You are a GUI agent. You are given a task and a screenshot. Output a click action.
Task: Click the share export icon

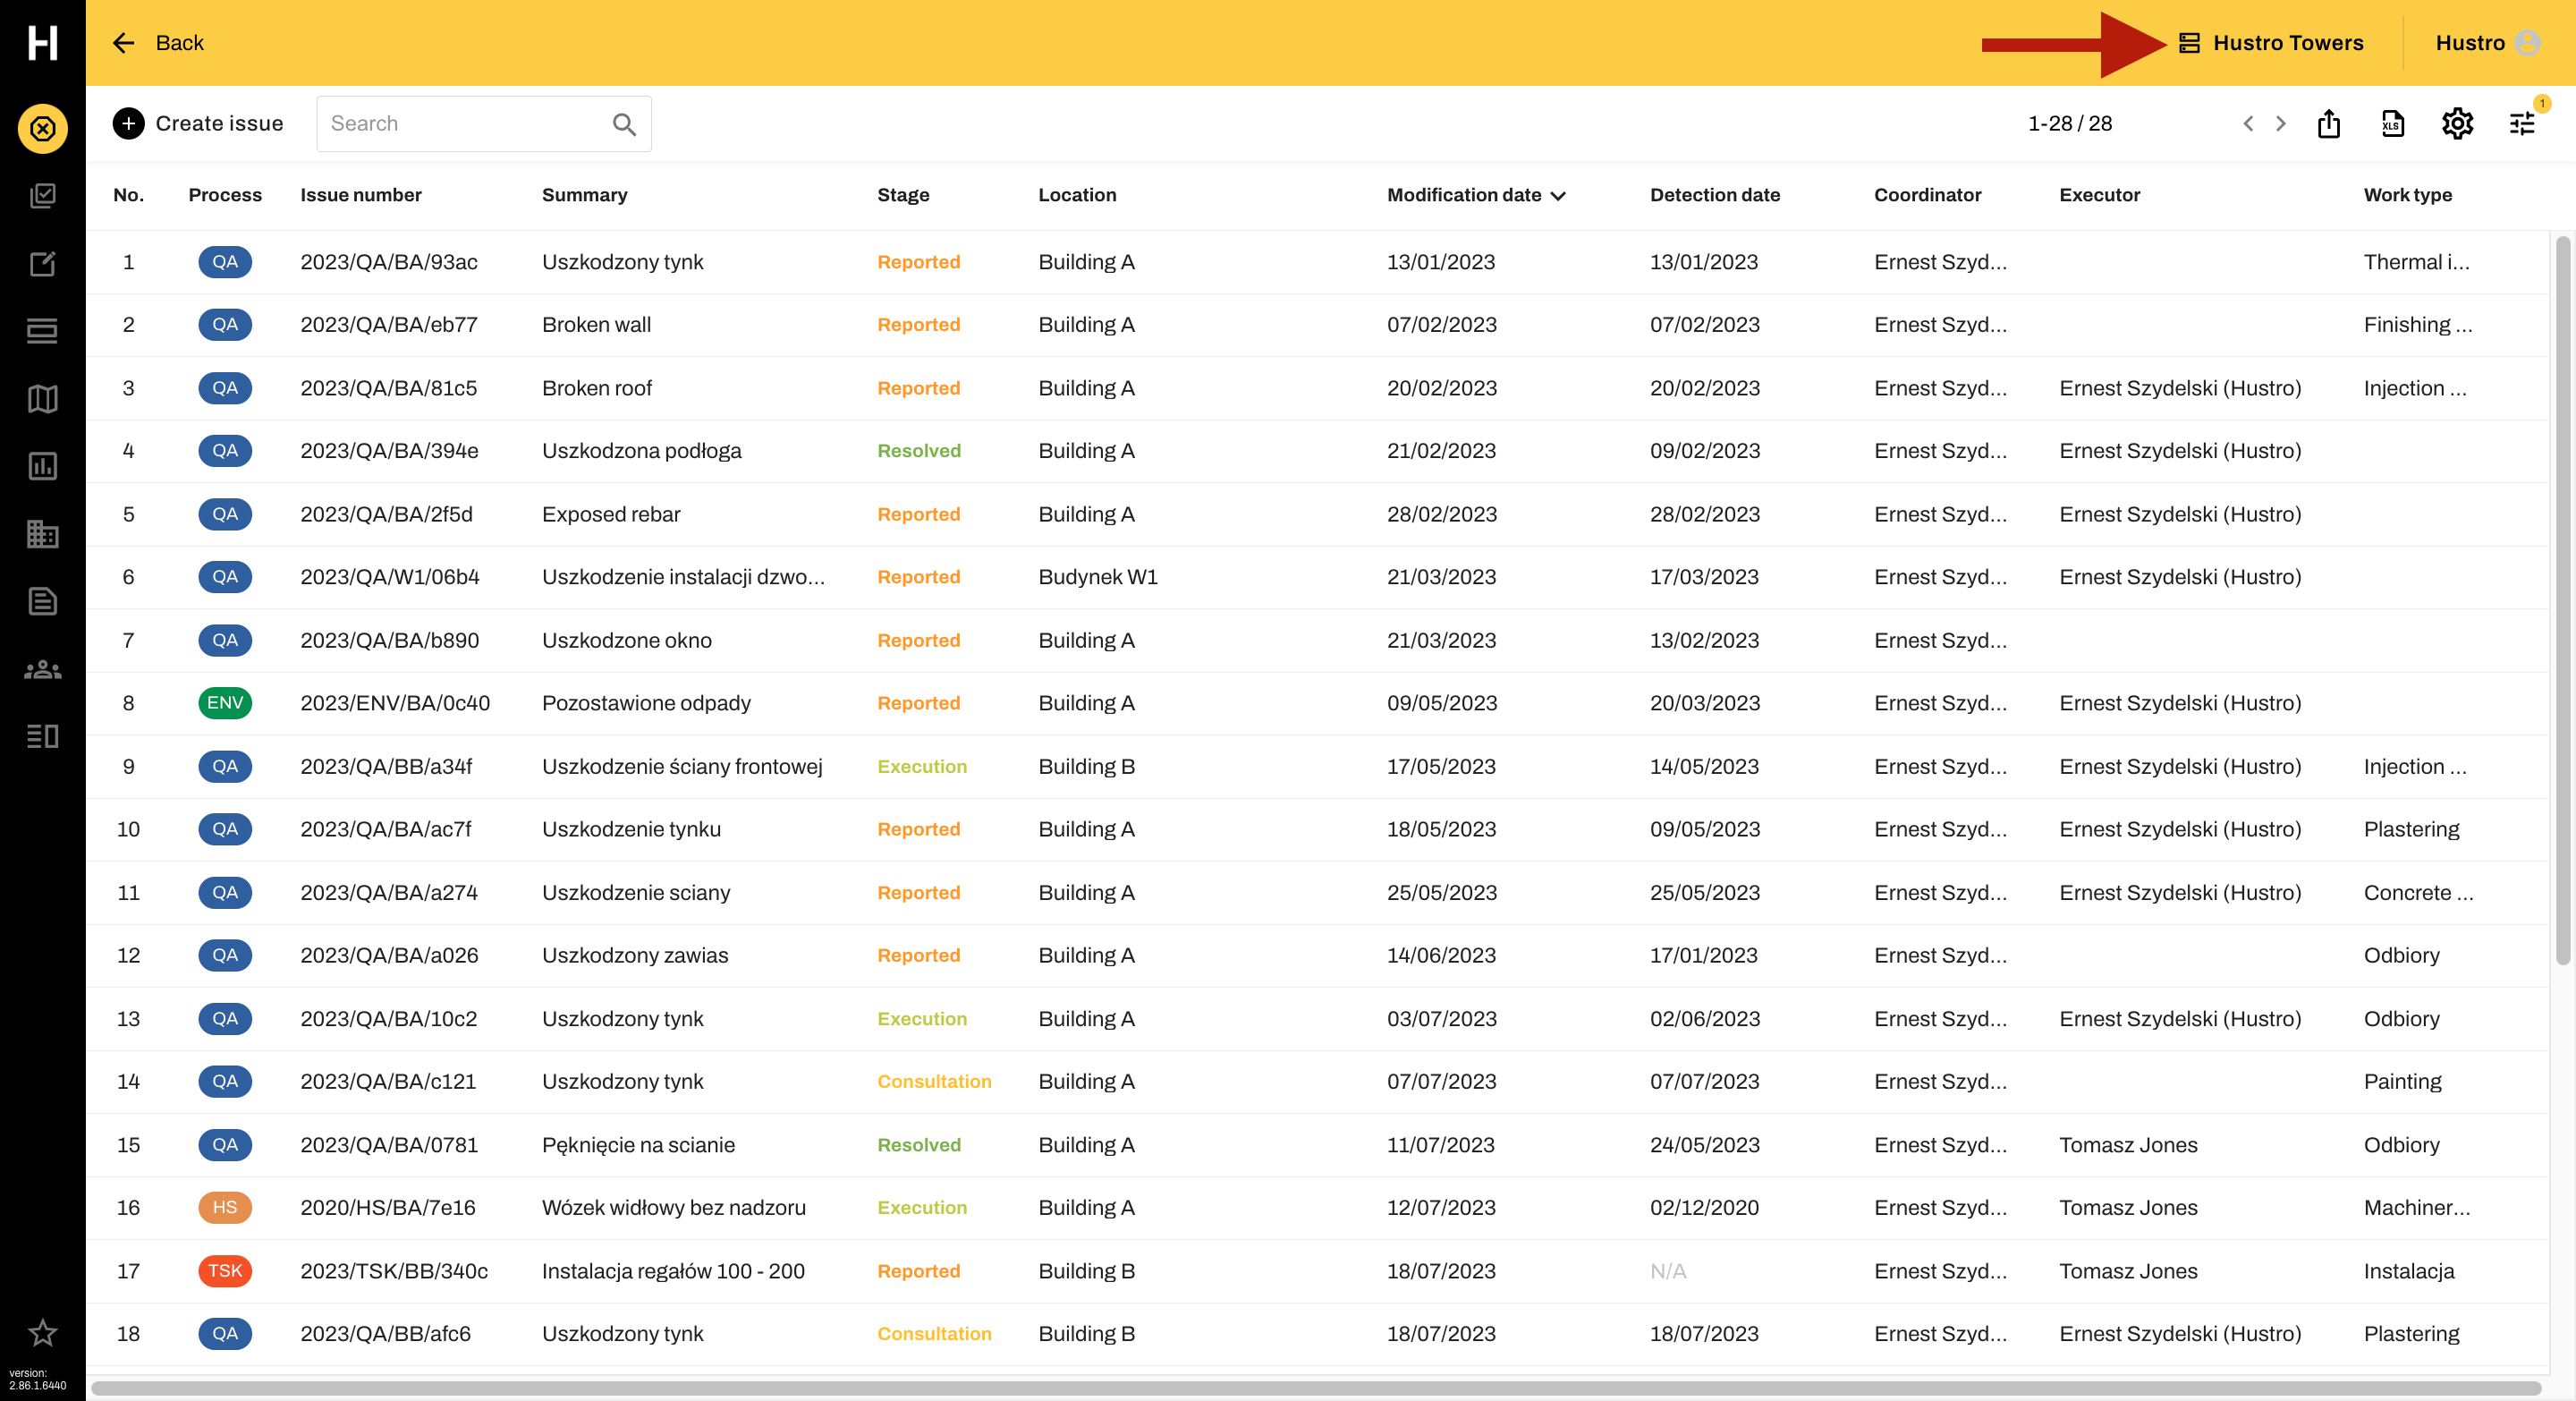pos(2329,123)
